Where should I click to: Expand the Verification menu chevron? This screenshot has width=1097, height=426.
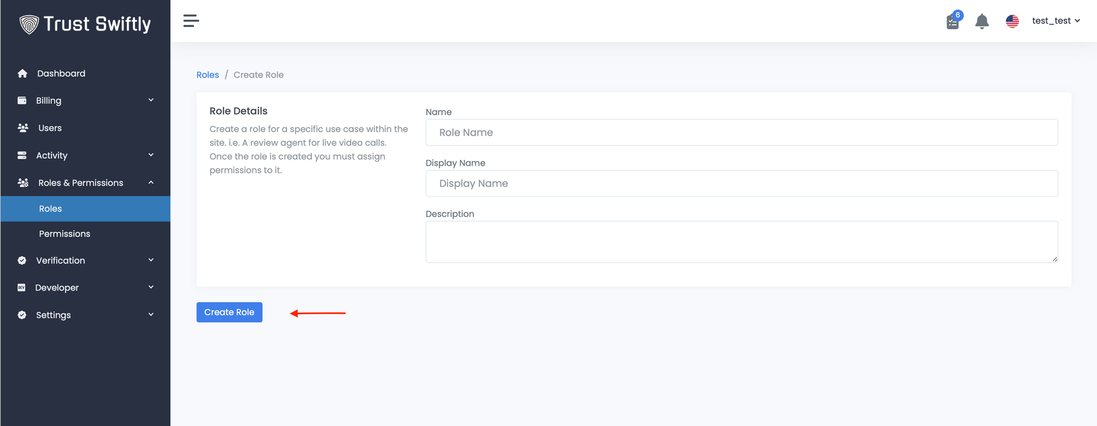click(x=151, y=260)
